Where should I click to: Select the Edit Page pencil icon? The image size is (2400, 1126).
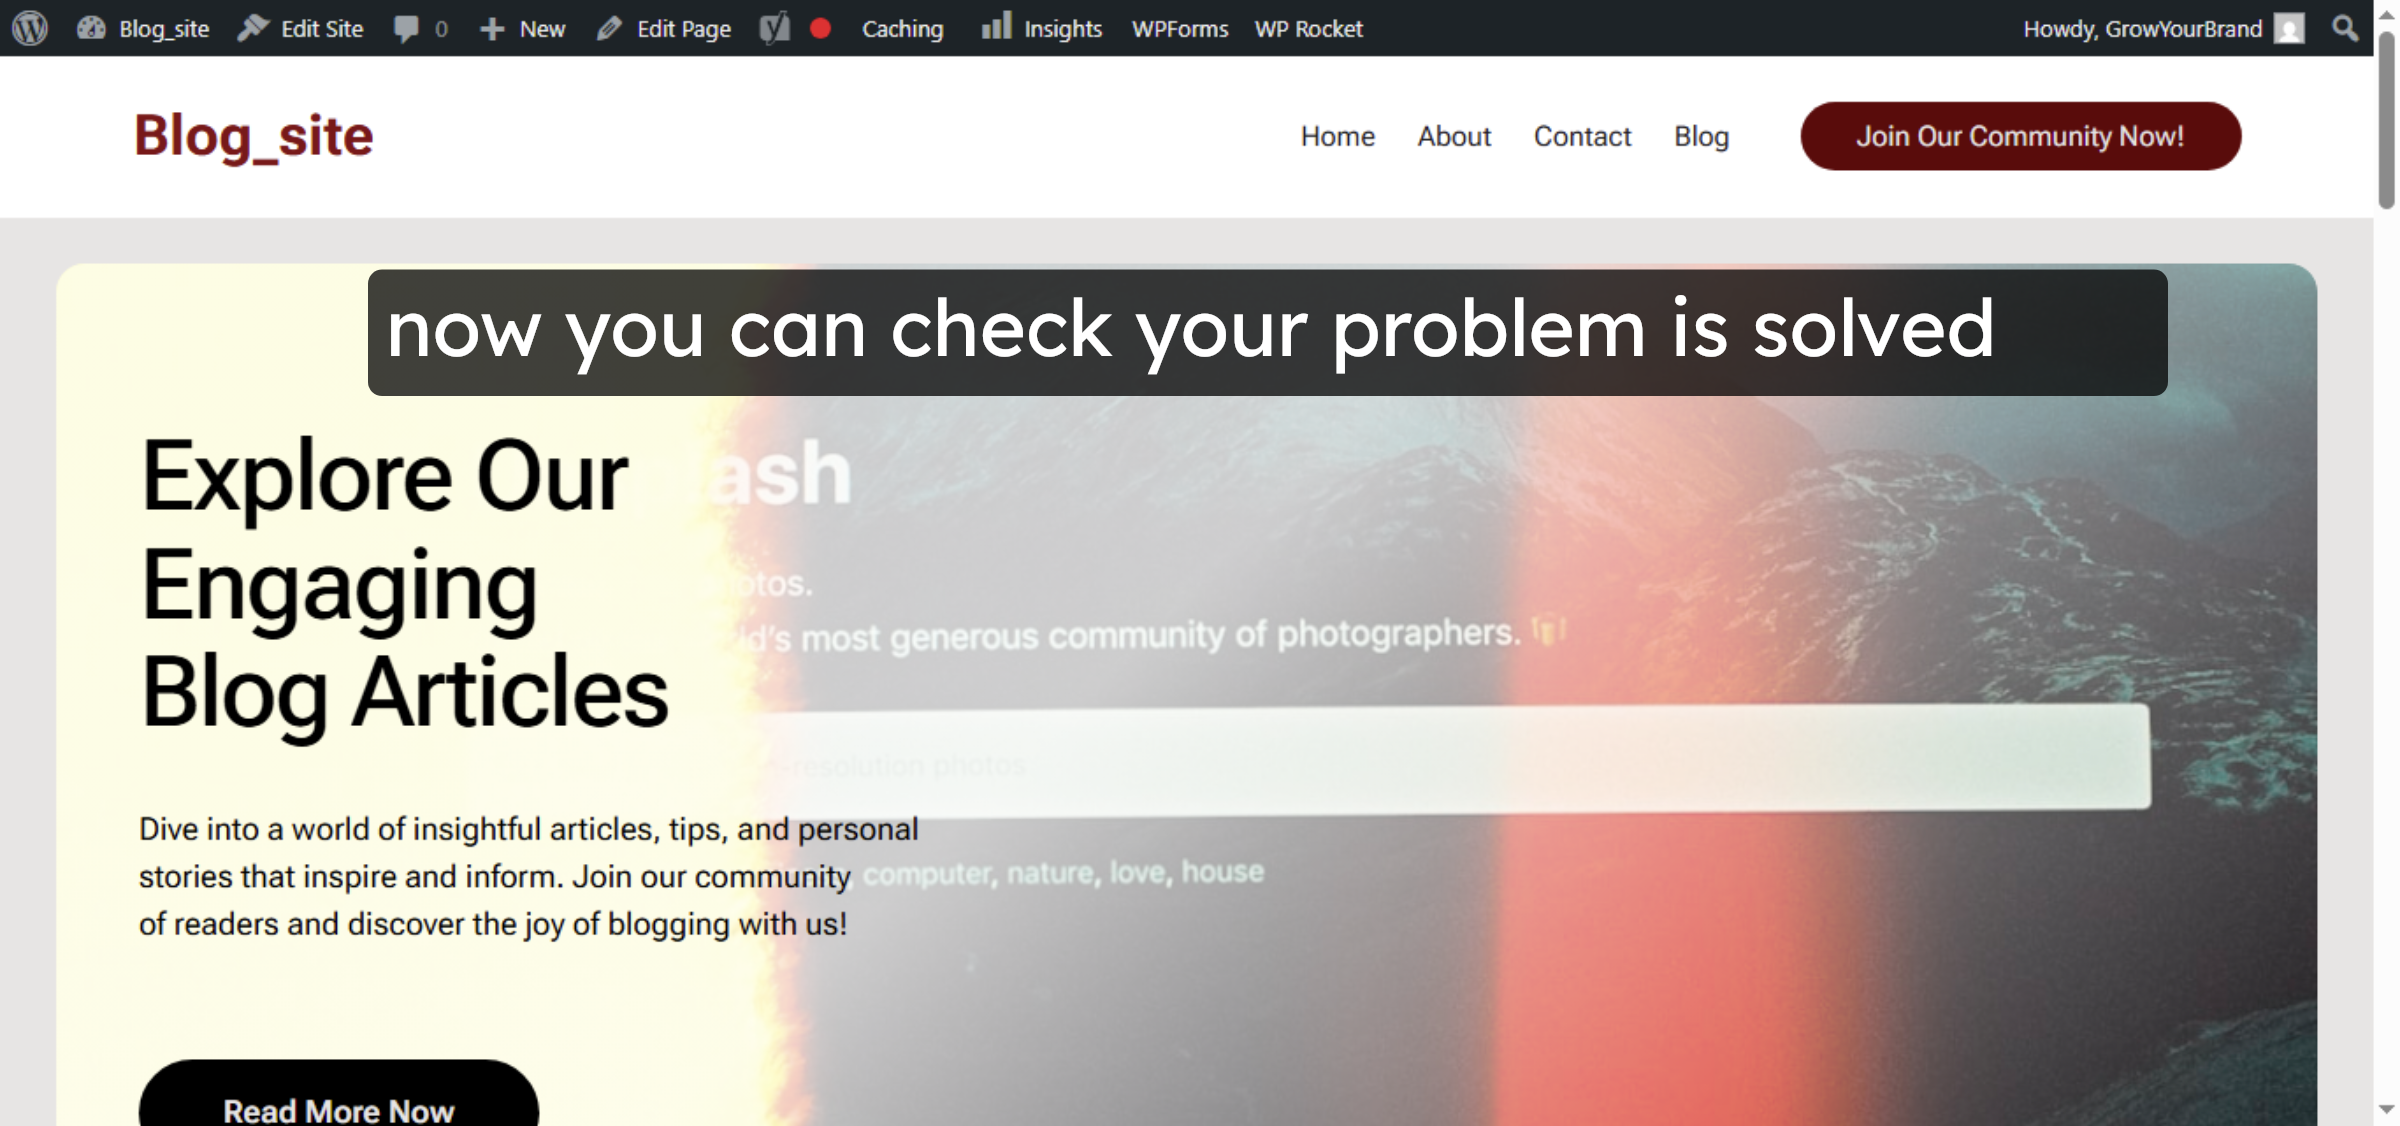pos(608,28)
